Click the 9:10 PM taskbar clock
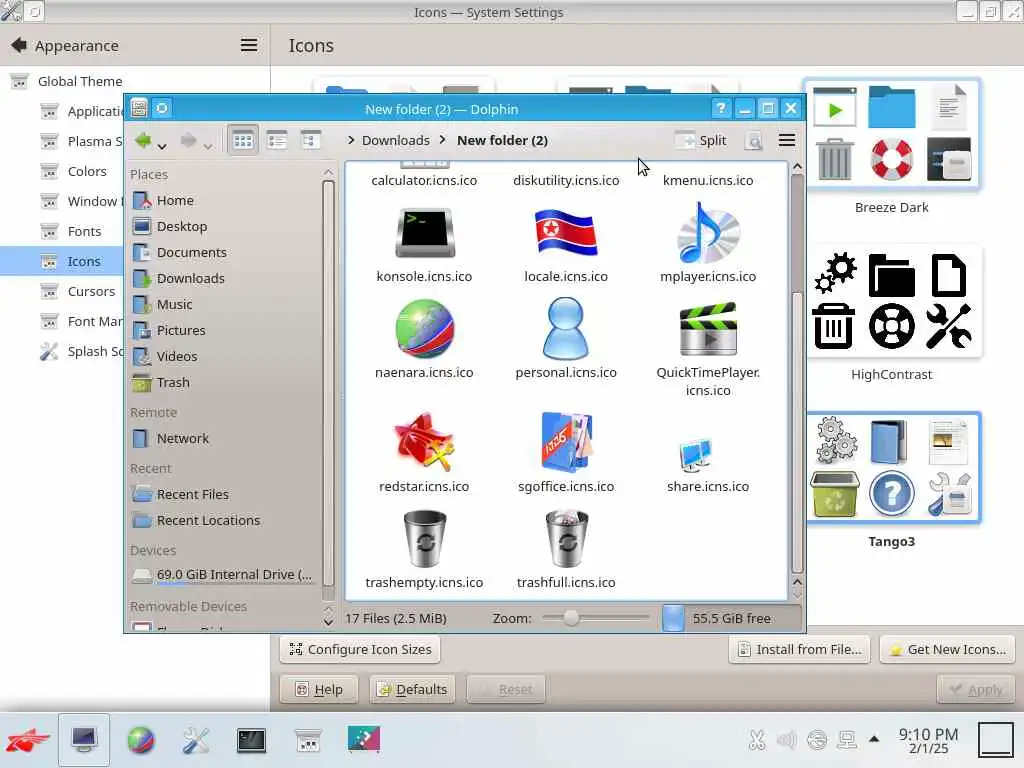This screenshot has height=768, width=1024. point(928,740)
